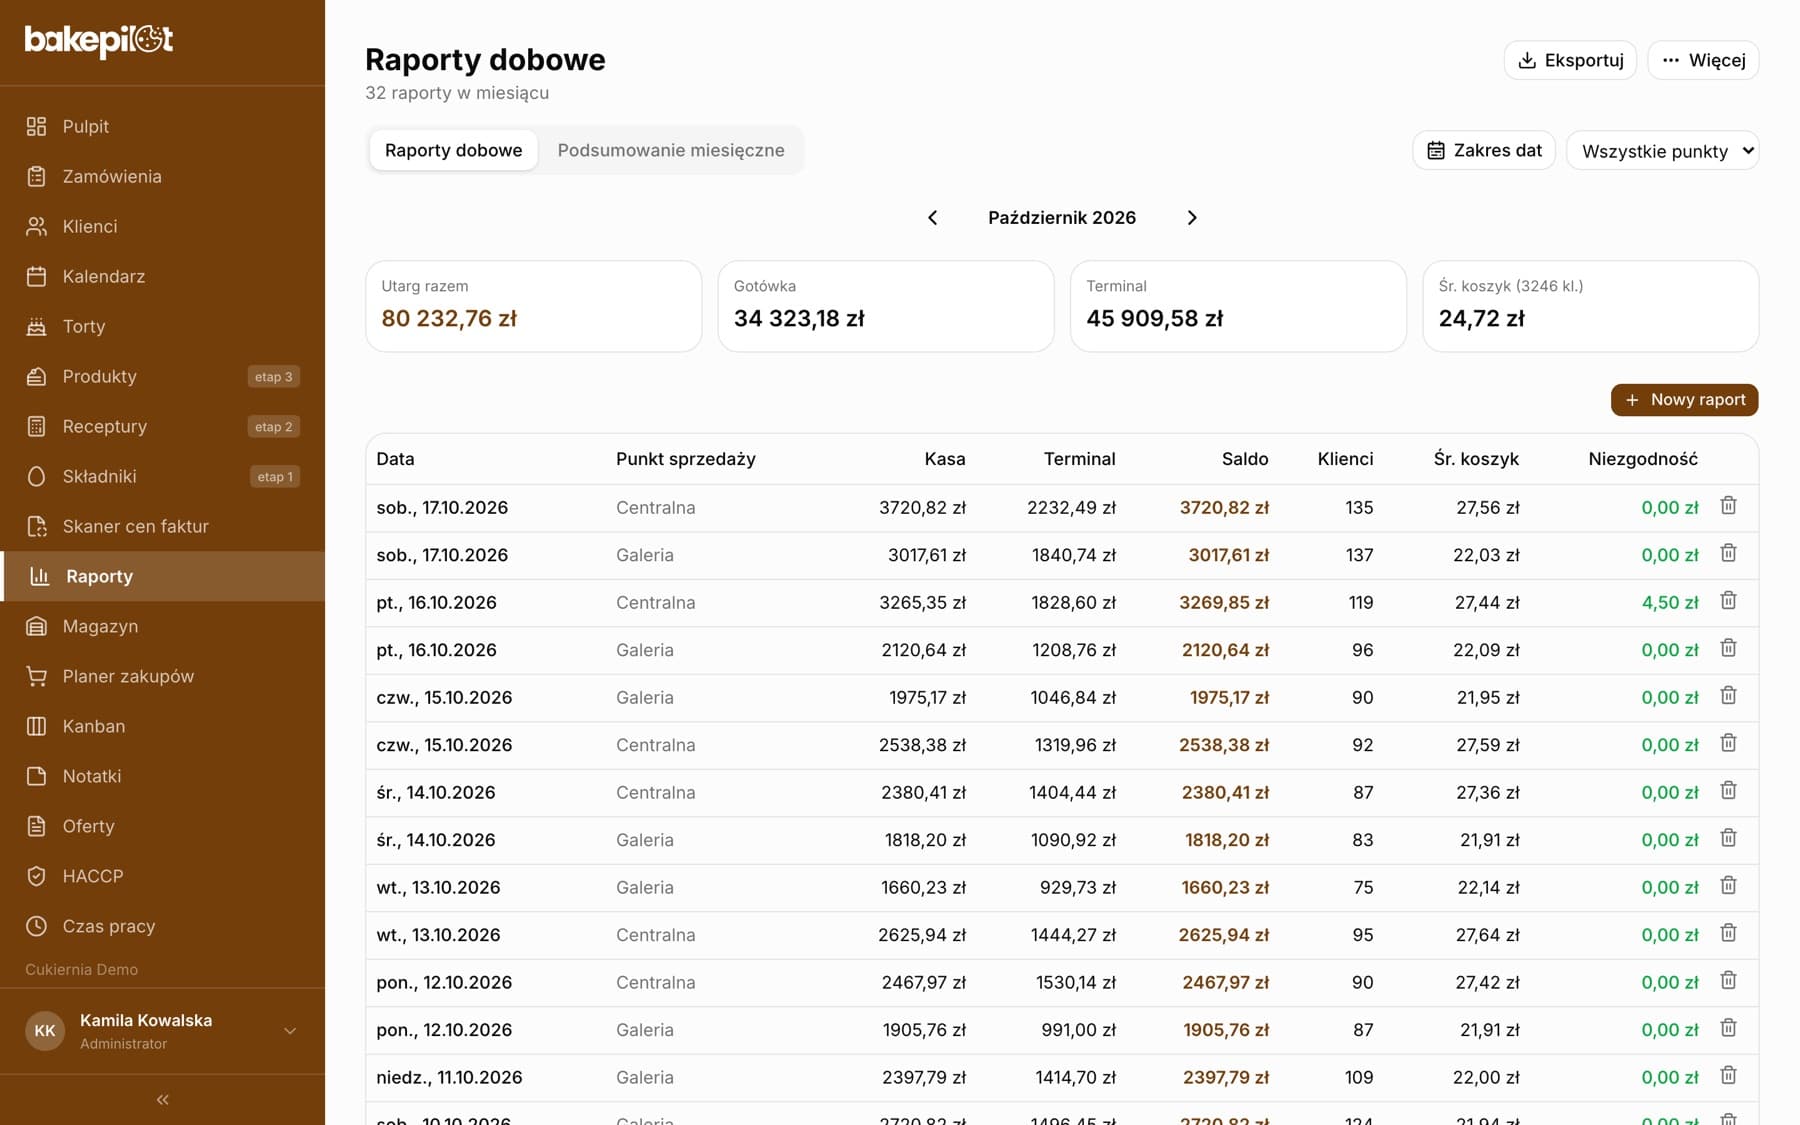Open the Wszystkie punkty dropdown
Viewport: 1800px width, 1125px height.
point(1662,151)
